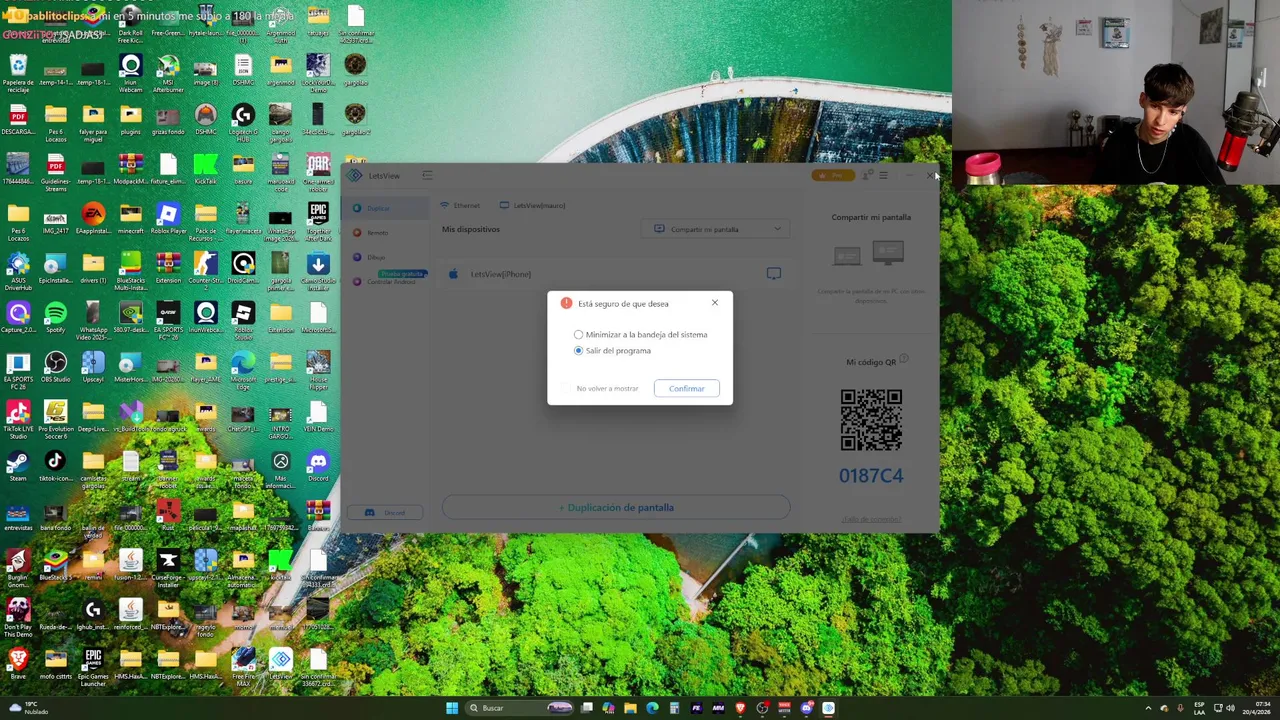Click cast icon on LetsView[iPhone] row
This screenshot has width=1280, height=720.
(x=774, y=273)
